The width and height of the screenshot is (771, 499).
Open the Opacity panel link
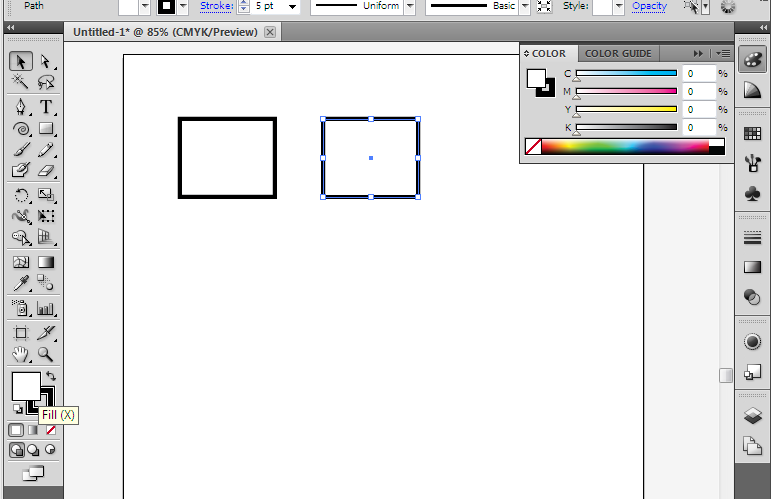tap(650, 6)
